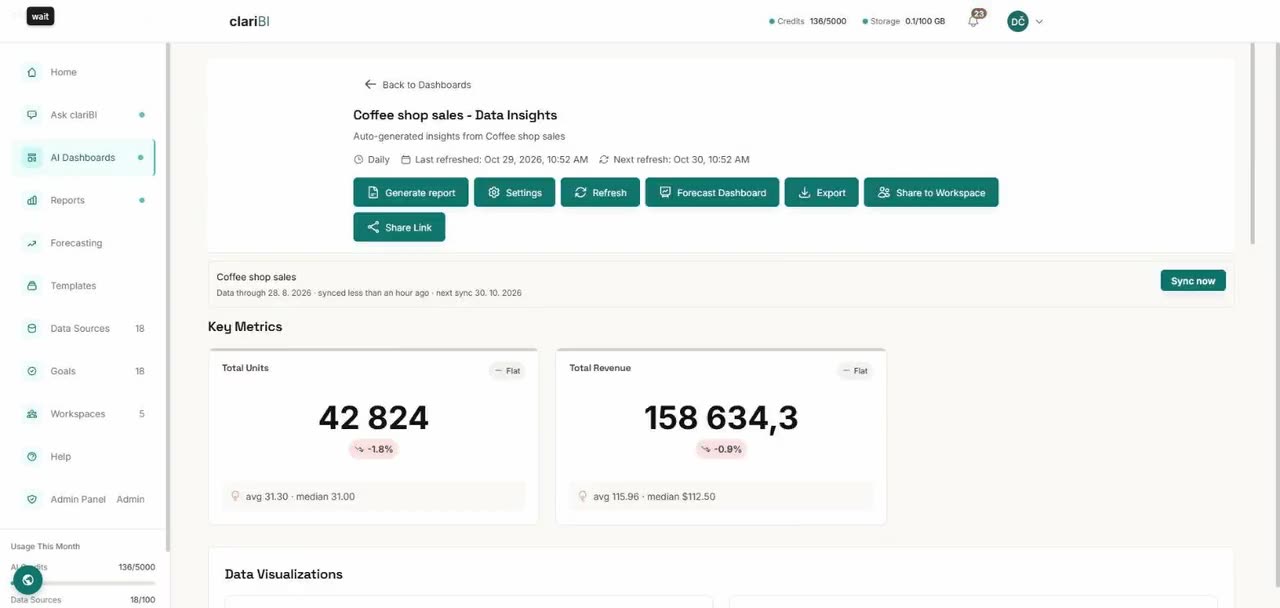Click the back arrow icon

coord(370,85)
